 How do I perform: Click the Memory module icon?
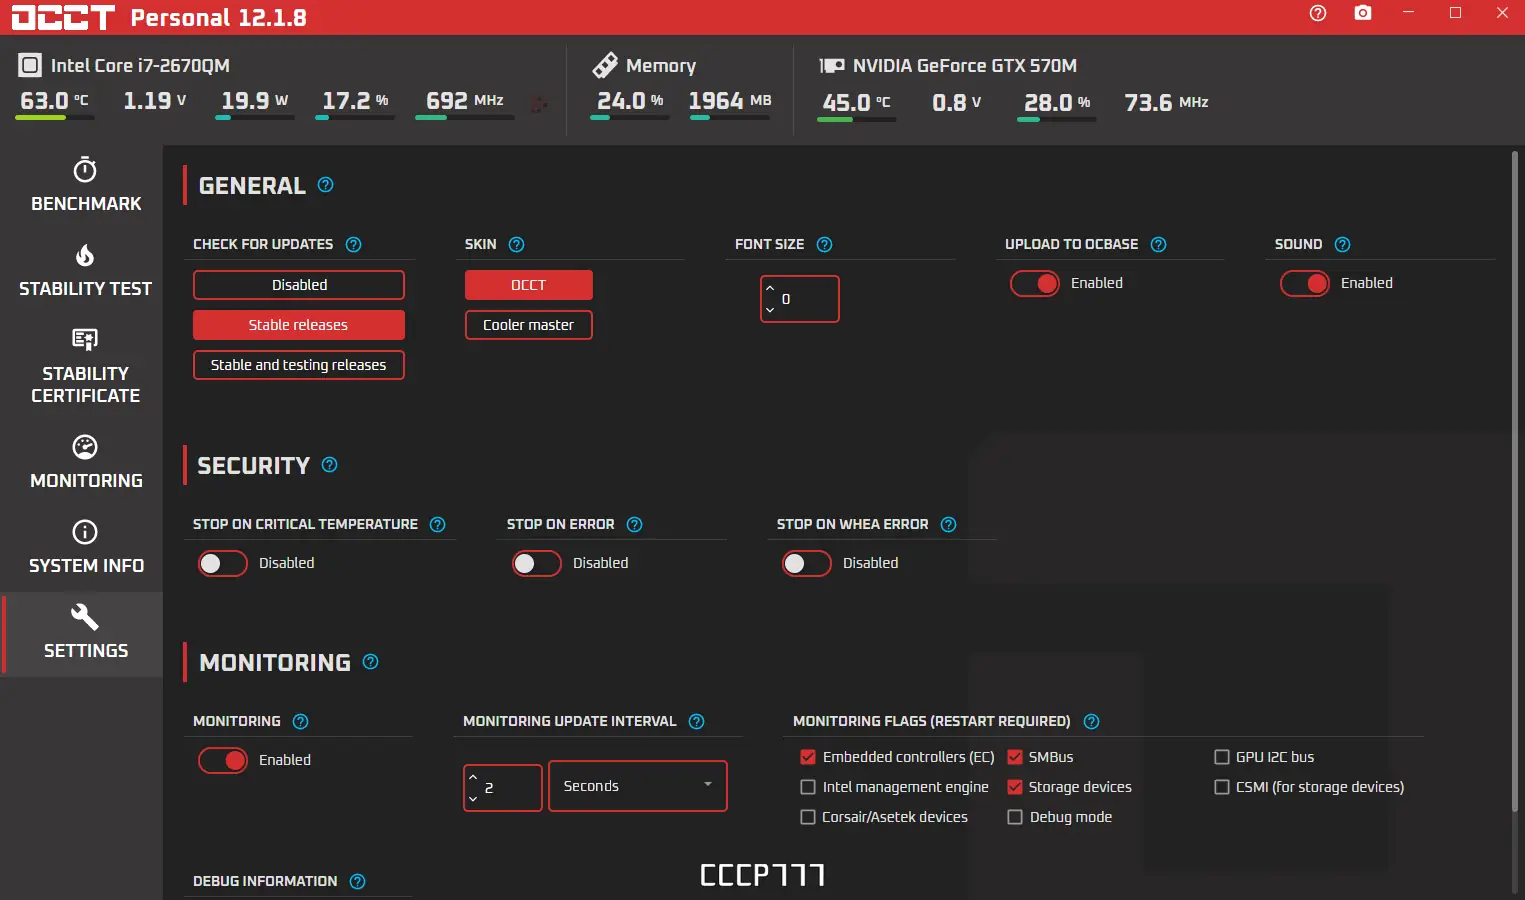tap(605, 66)
